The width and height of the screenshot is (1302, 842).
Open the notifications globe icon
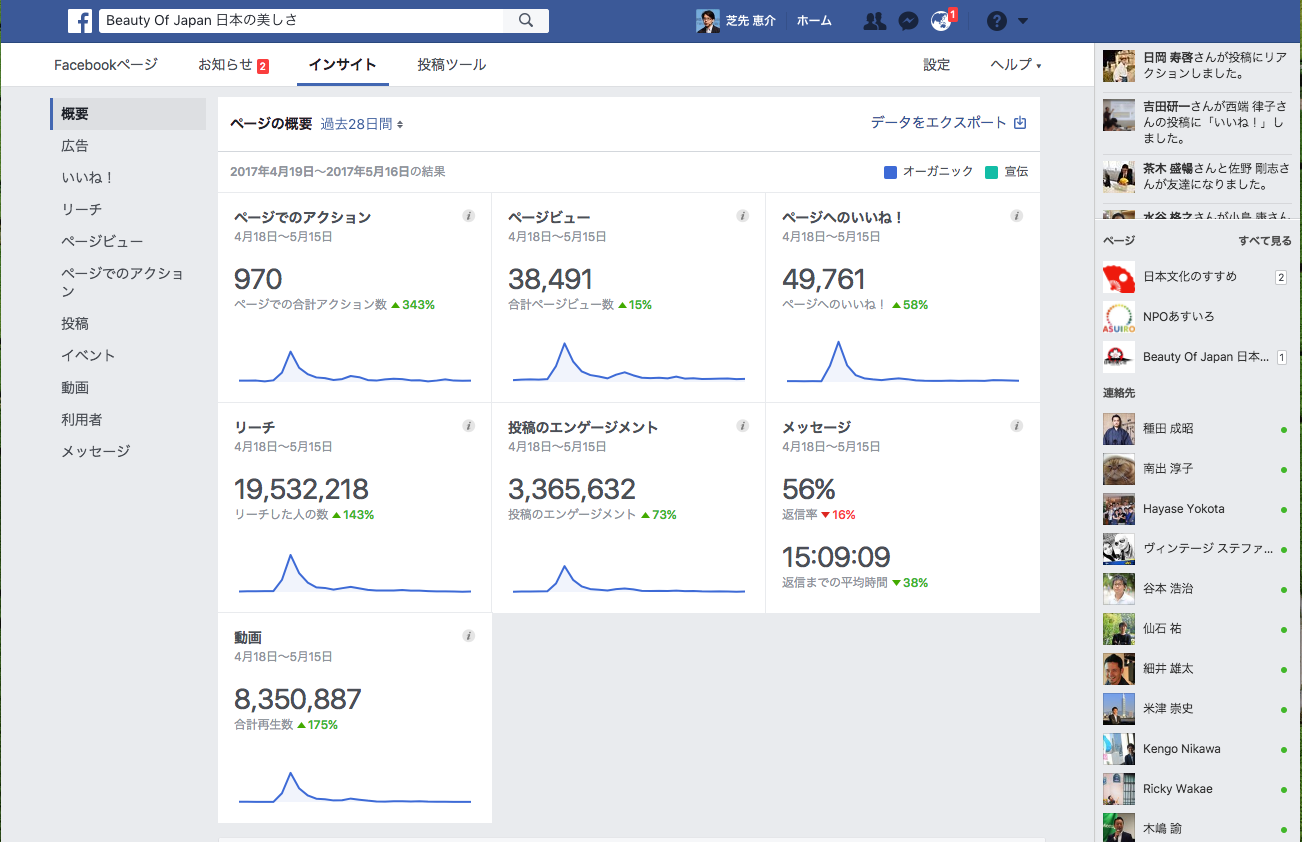pyautogui.click(x=940, y=20)
